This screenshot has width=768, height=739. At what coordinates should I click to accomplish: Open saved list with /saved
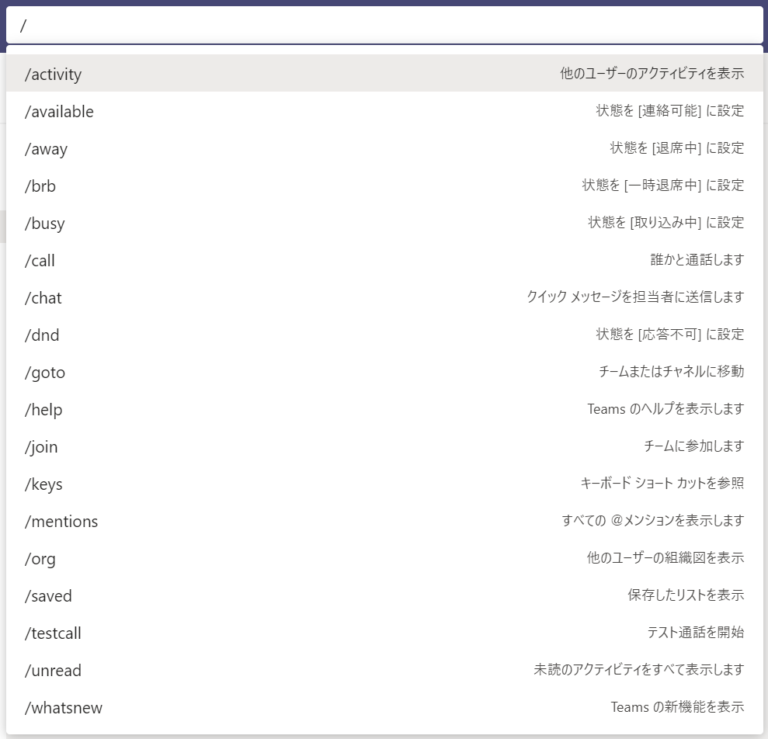[x=48, y=596]
